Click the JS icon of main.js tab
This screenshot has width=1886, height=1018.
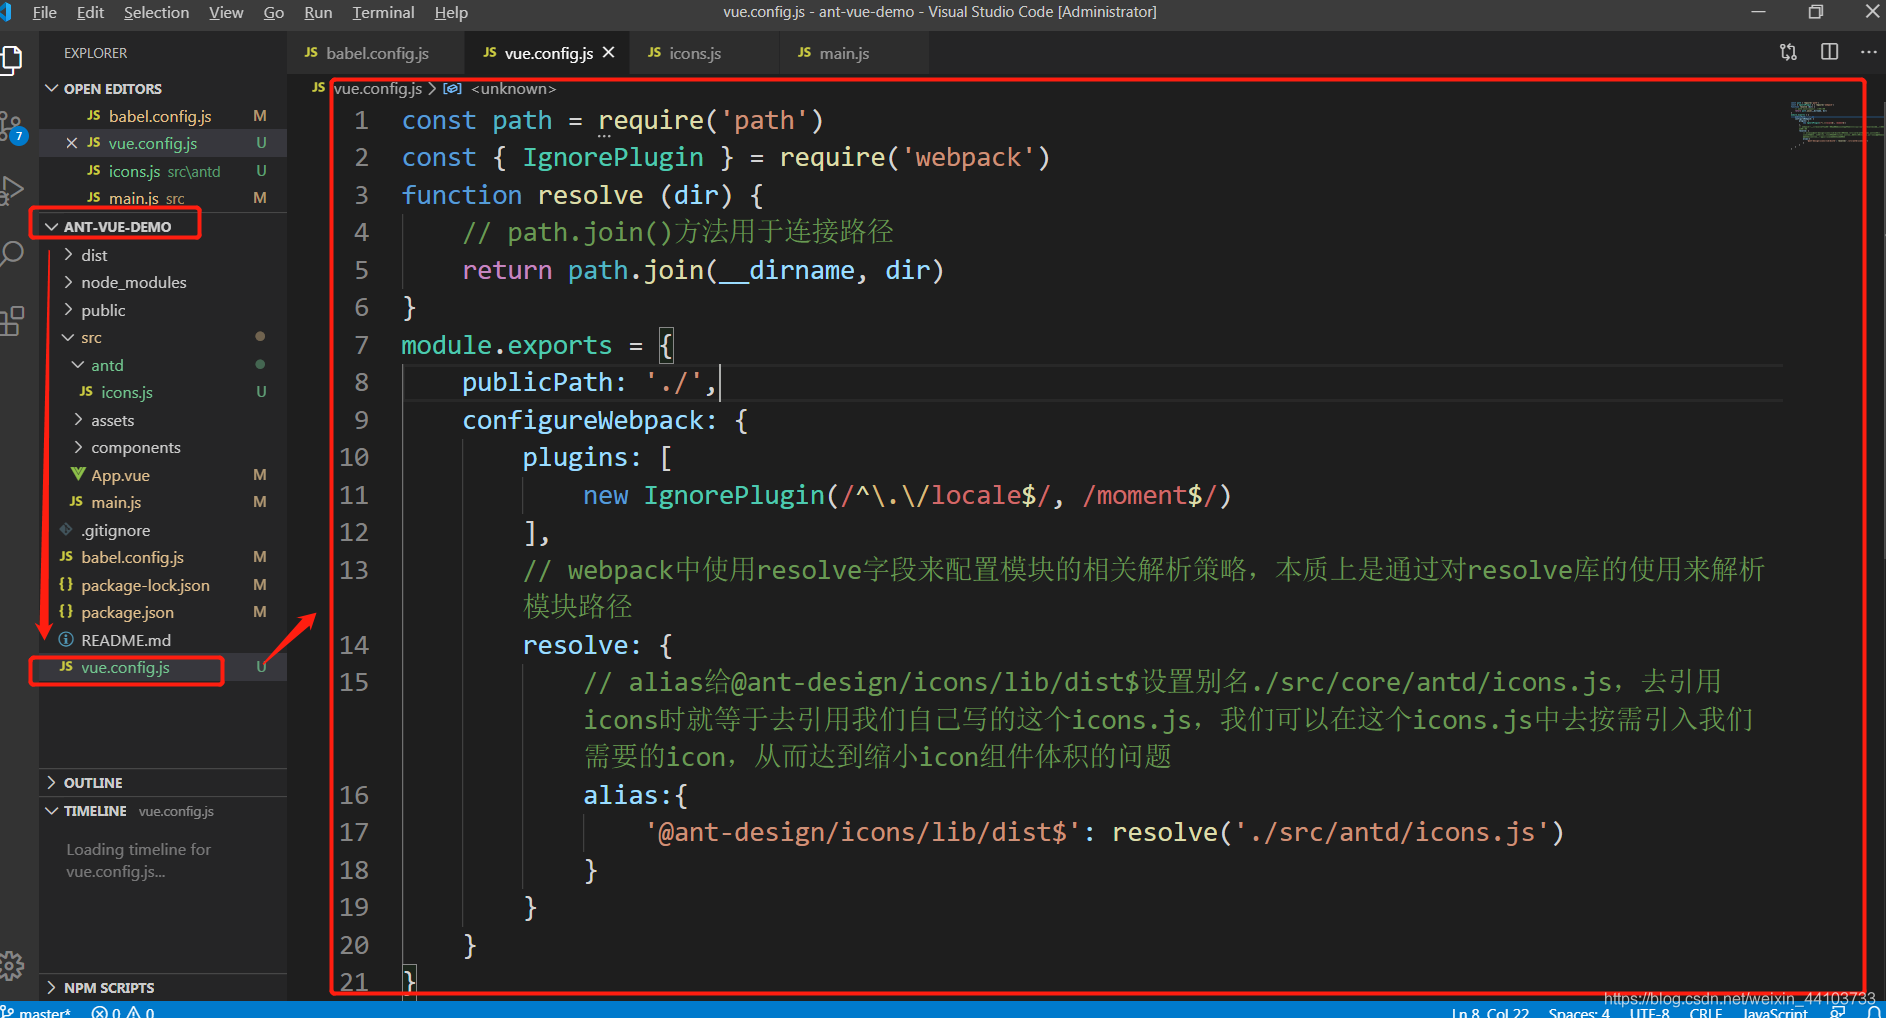pos(804,53)
